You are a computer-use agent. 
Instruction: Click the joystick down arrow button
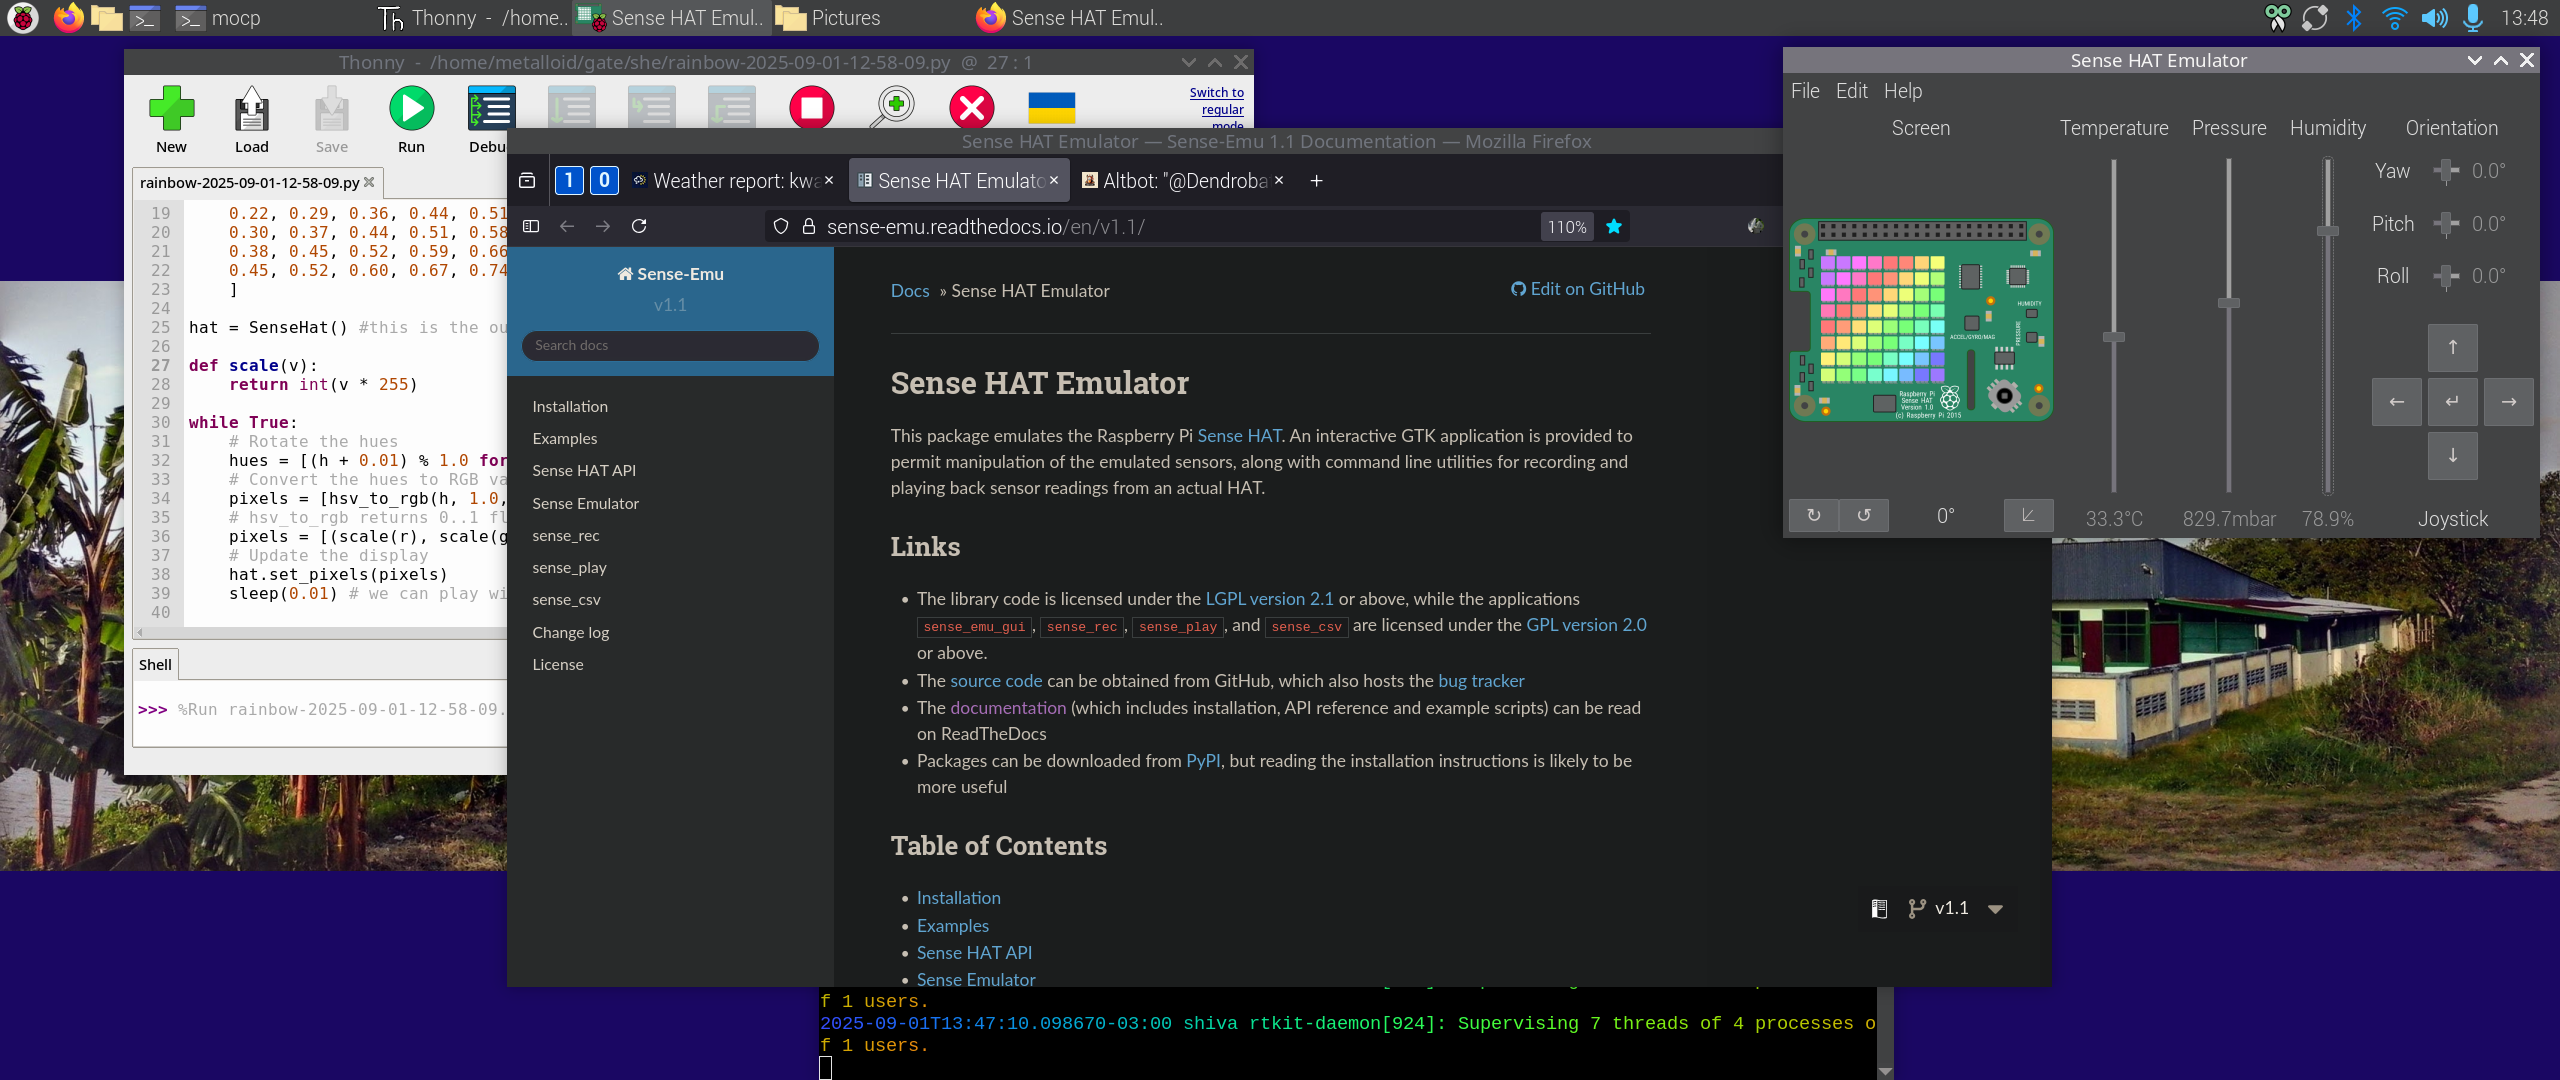point(2453,456)
